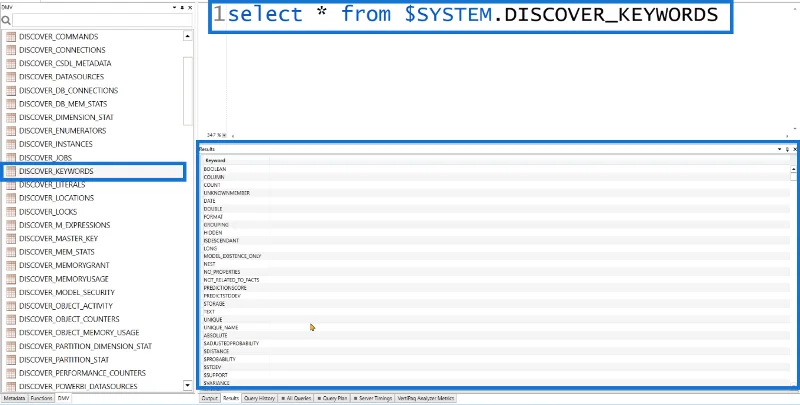Click in the DMV search input field
800x405 pixels.
[x=102, y=20]
